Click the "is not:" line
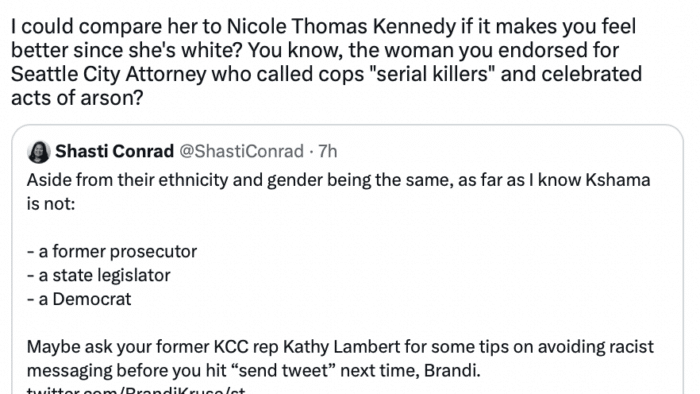The width and height of the screenshot is (700, 394). [51, 204]
